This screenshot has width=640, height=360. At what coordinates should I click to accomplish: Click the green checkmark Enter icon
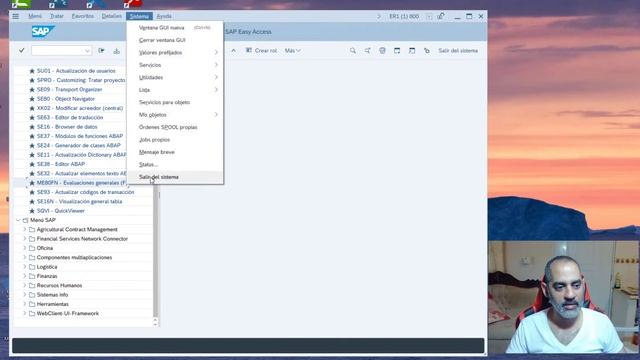point(22,50)
